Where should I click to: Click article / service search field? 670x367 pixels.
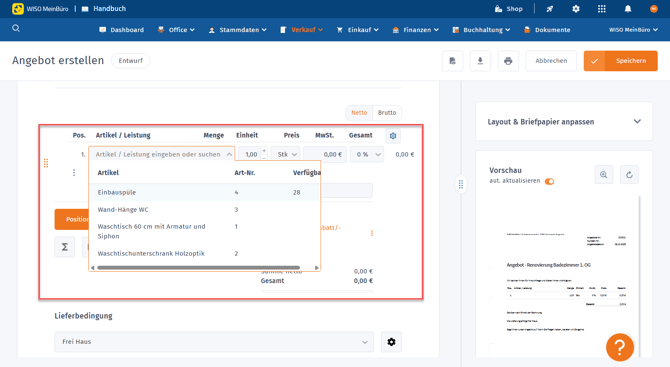click(x=162, y=154)
